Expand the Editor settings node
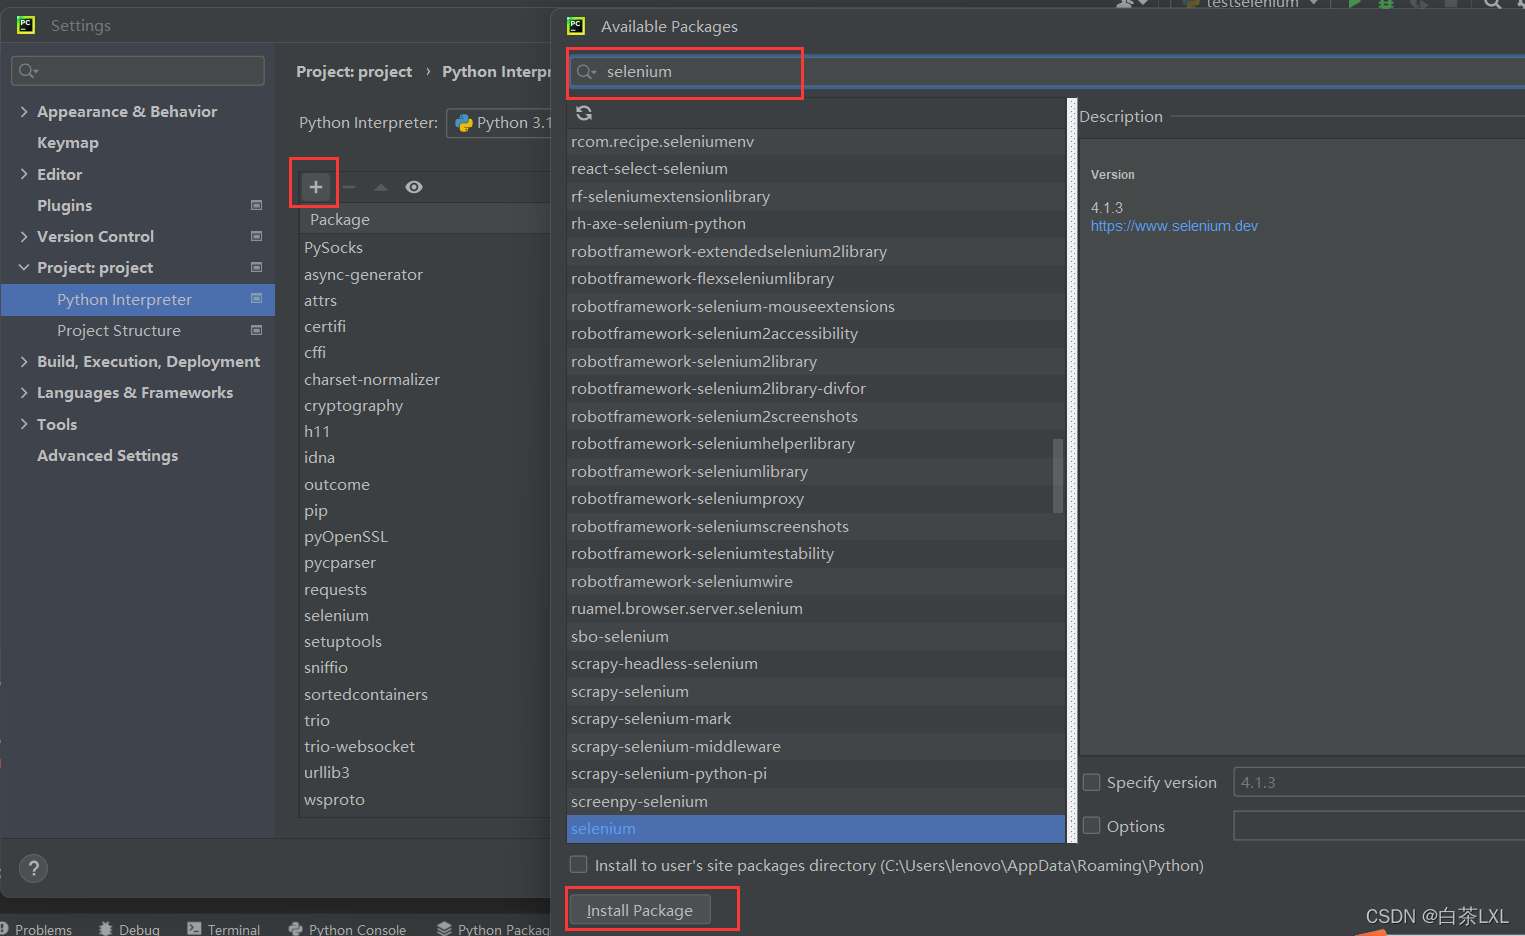The width and height of the screenshot is (1525, 936). pos(24,174)
